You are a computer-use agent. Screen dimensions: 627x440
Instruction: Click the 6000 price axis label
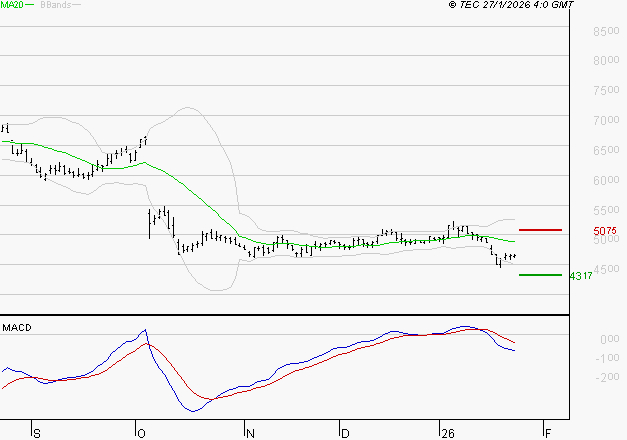[x=606, y=180]
